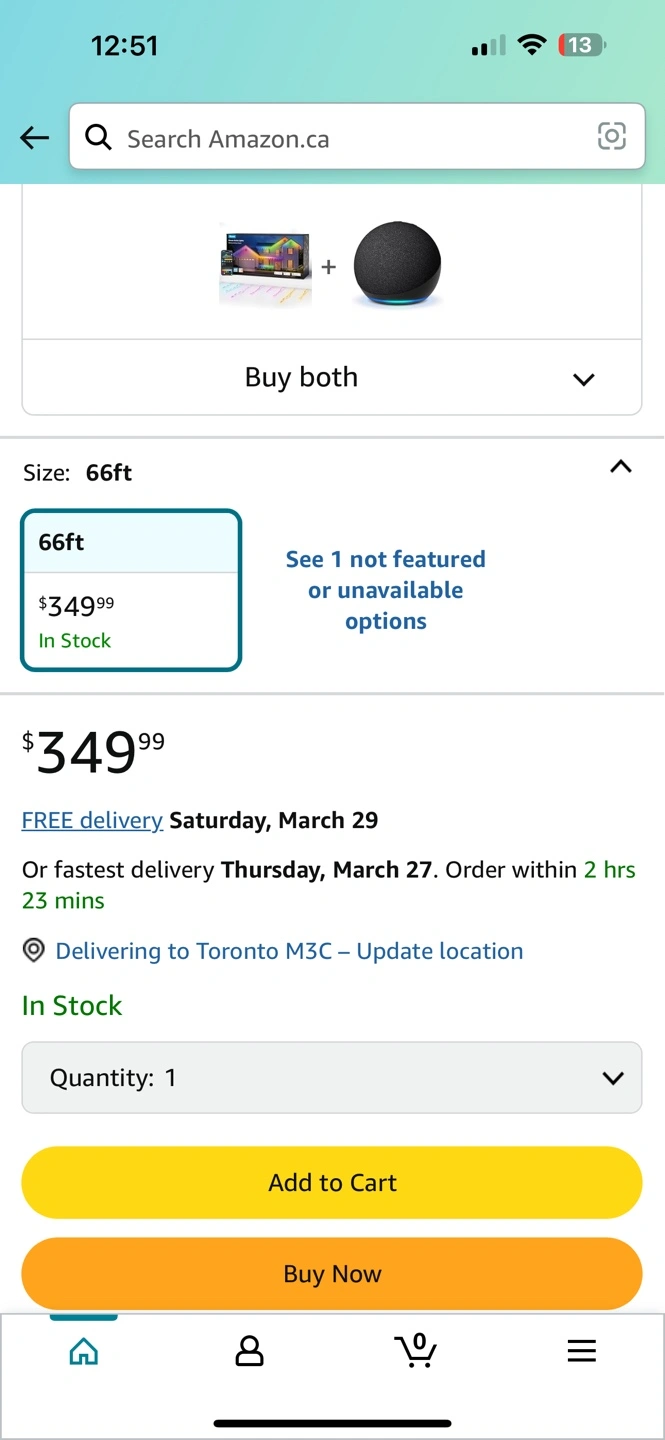This screenshot has height=1440, width=665.
Task: Collapse the Size section chevron
Action: tap(620, 467)
